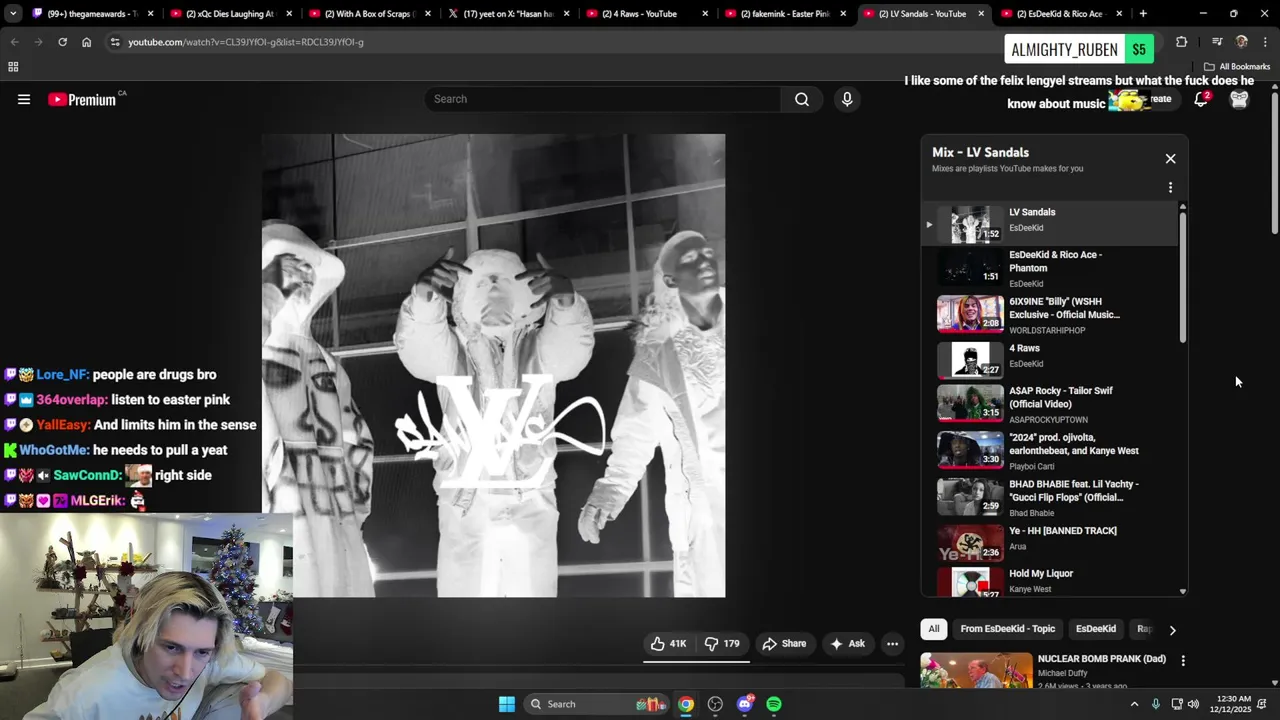The width and height of the screenshot is (1280, 720).
Task: Open the YouTube guide hamburger menu
Action: point(24,99)
